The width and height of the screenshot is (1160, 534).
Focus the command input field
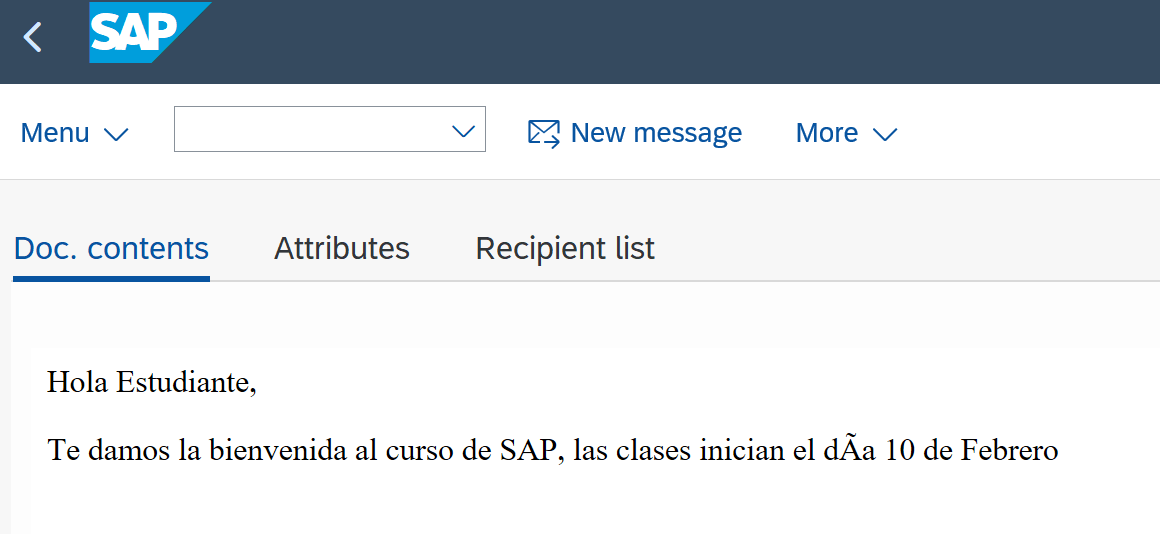pos(310,130)
